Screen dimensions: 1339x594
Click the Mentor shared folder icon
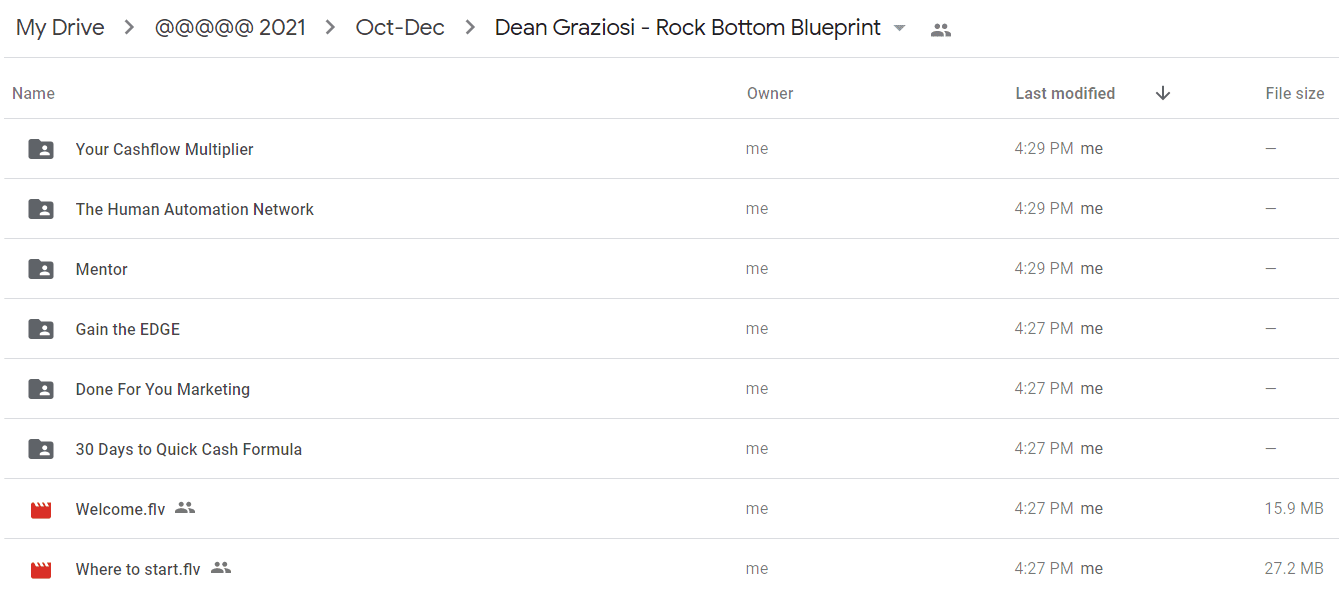tap(41, 269)
